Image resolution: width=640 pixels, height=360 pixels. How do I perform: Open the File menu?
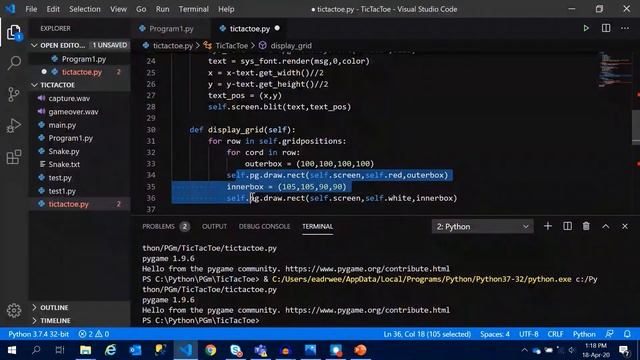31,9
